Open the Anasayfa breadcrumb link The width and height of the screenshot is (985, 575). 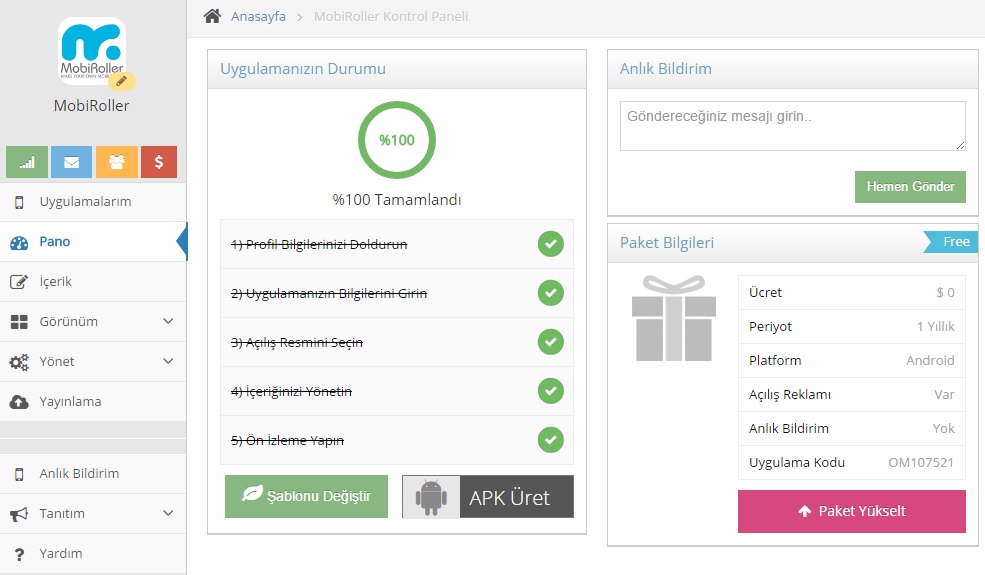(258, 16)
